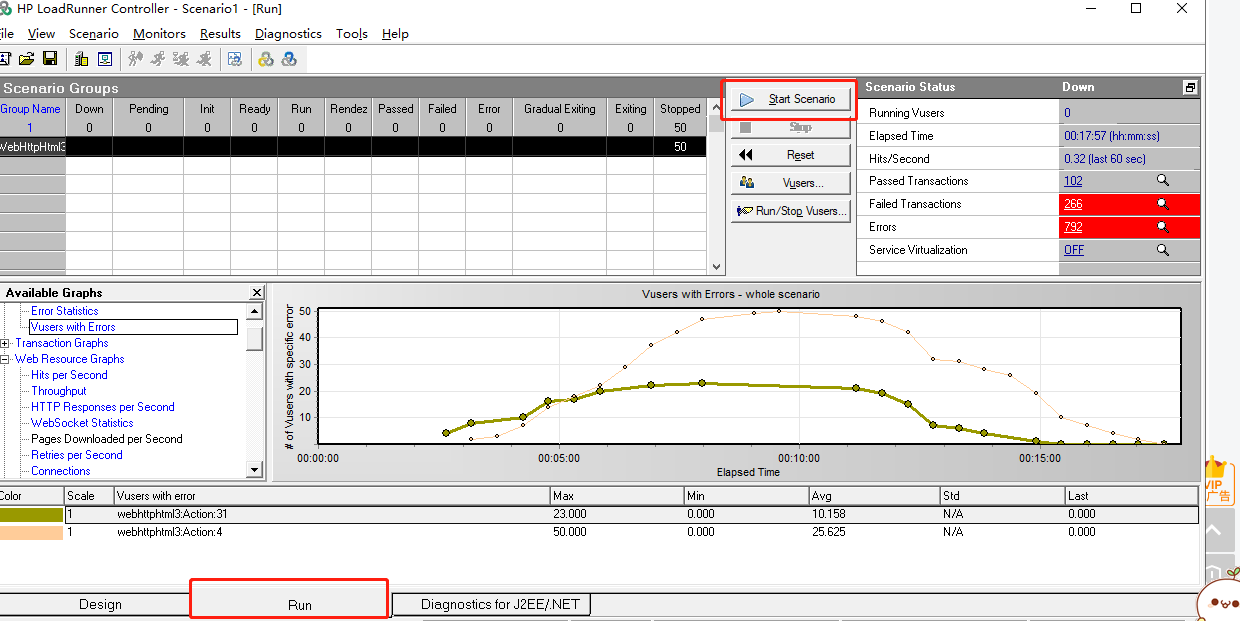Open magnifier for Service Virtualization
The height and width of the screenshot is (621, 1240).
coord(1163,250)
